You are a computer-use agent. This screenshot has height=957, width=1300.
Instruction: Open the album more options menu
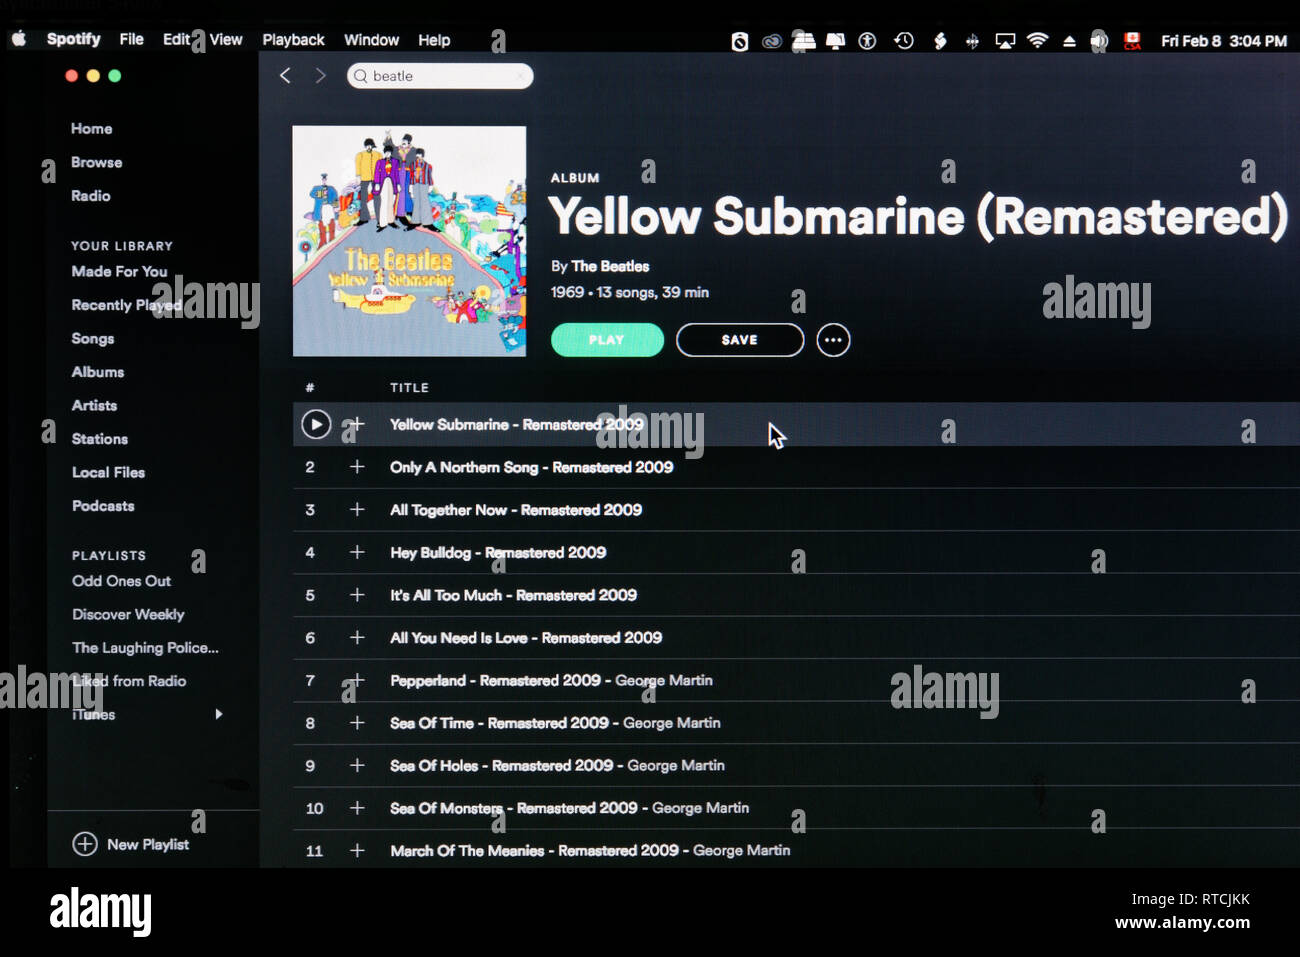click(x=833, y=340)
